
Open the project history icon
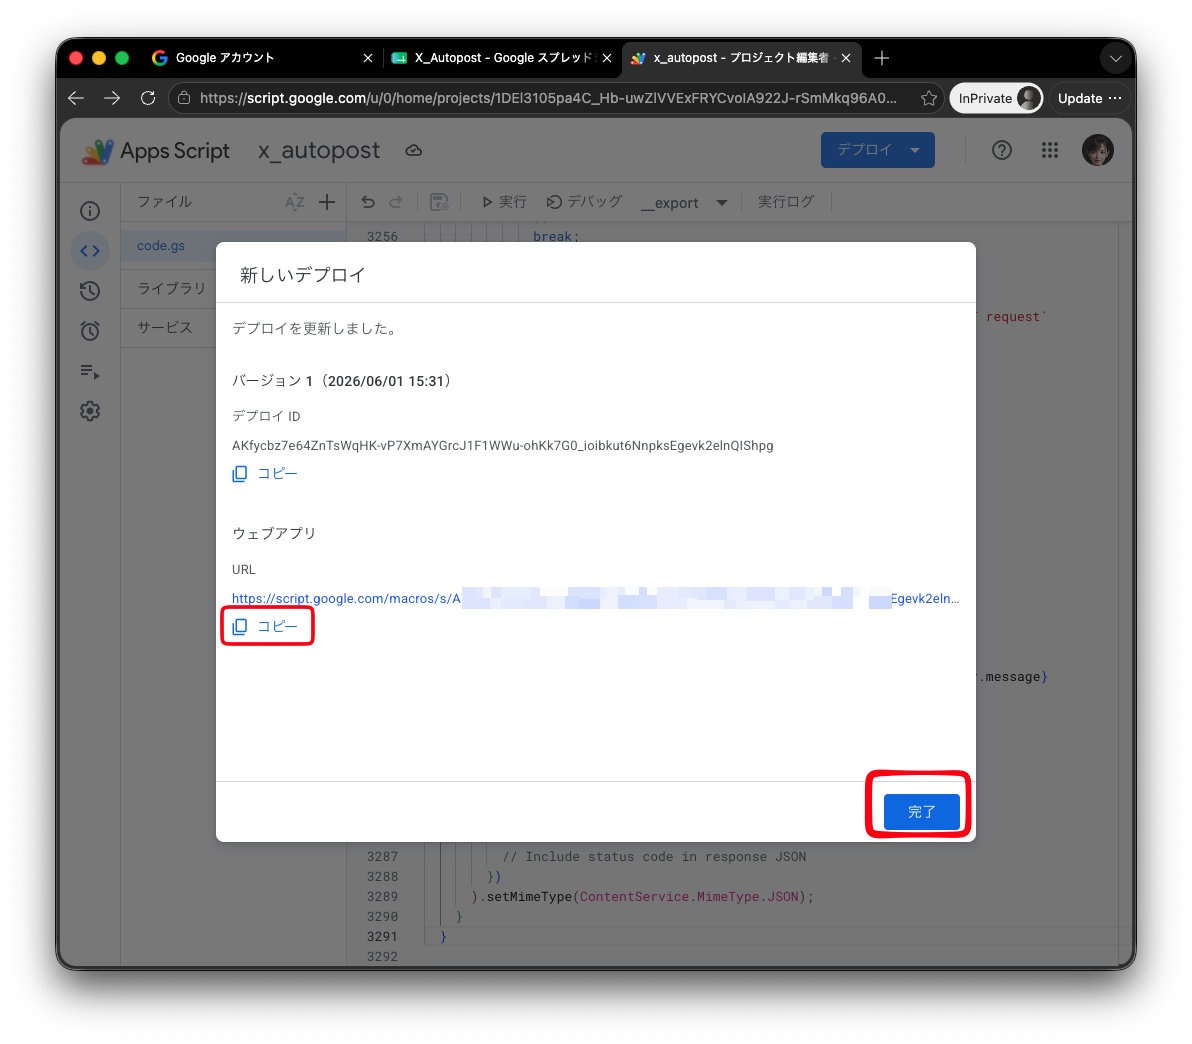pyautogui.click(x=90, y=290)
